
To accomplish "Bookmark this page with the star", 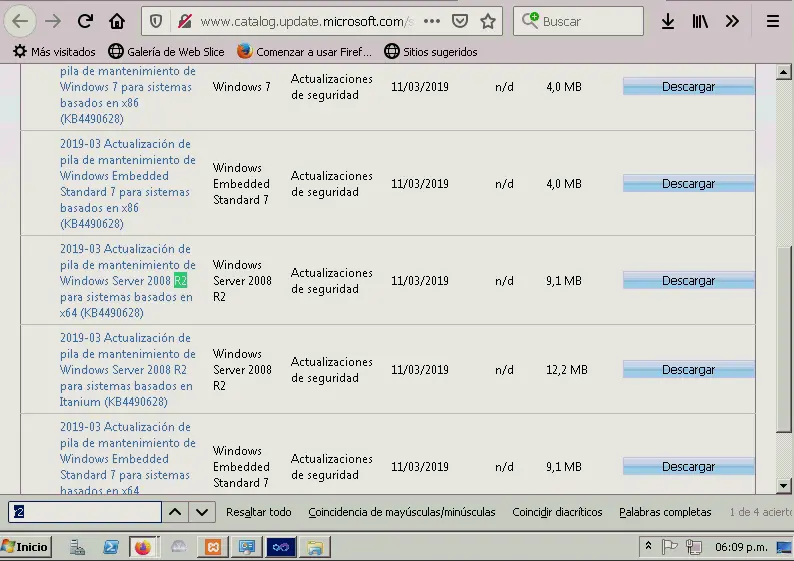I will pos(488,21).
